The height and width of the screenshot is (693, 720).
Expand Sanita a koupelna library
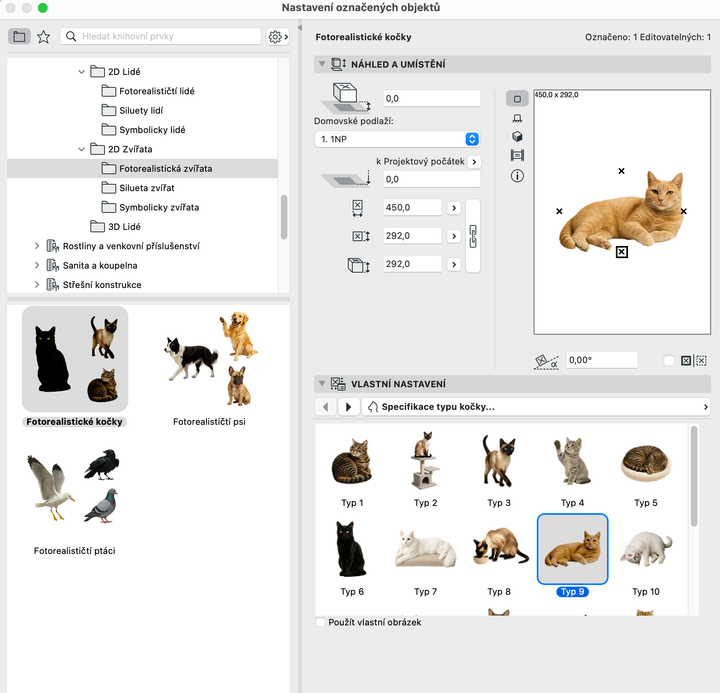click(37, 265)
